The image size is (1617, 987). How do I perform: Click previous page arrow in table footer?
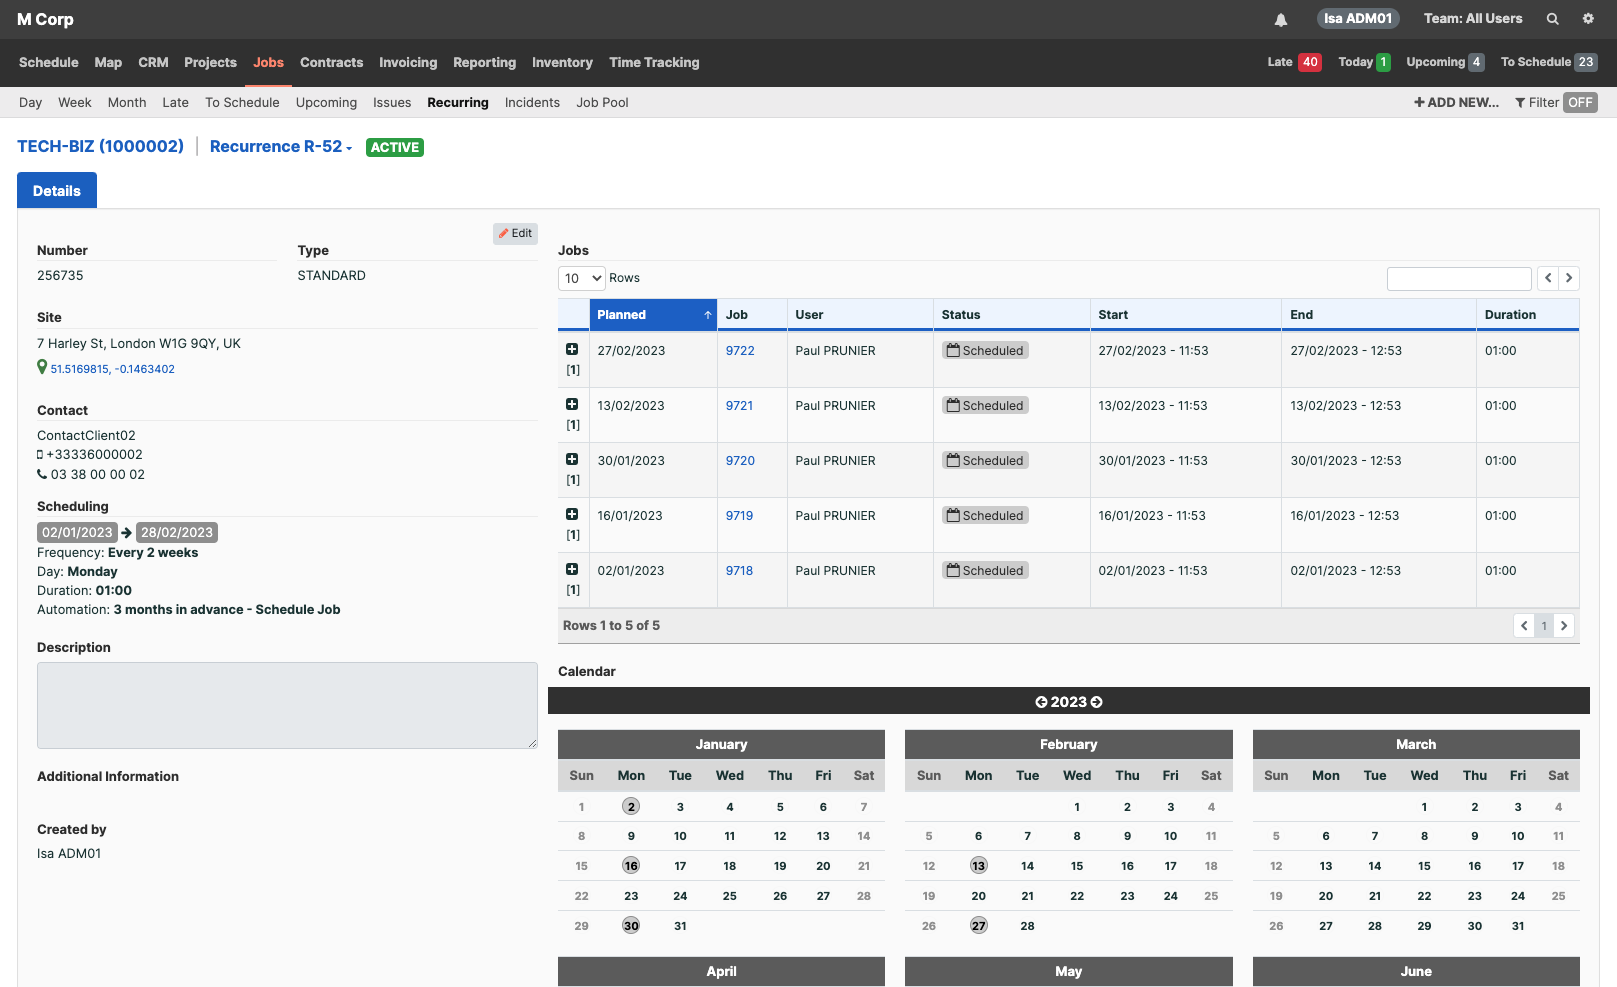pyautogui.click(x=1524, y=626)
